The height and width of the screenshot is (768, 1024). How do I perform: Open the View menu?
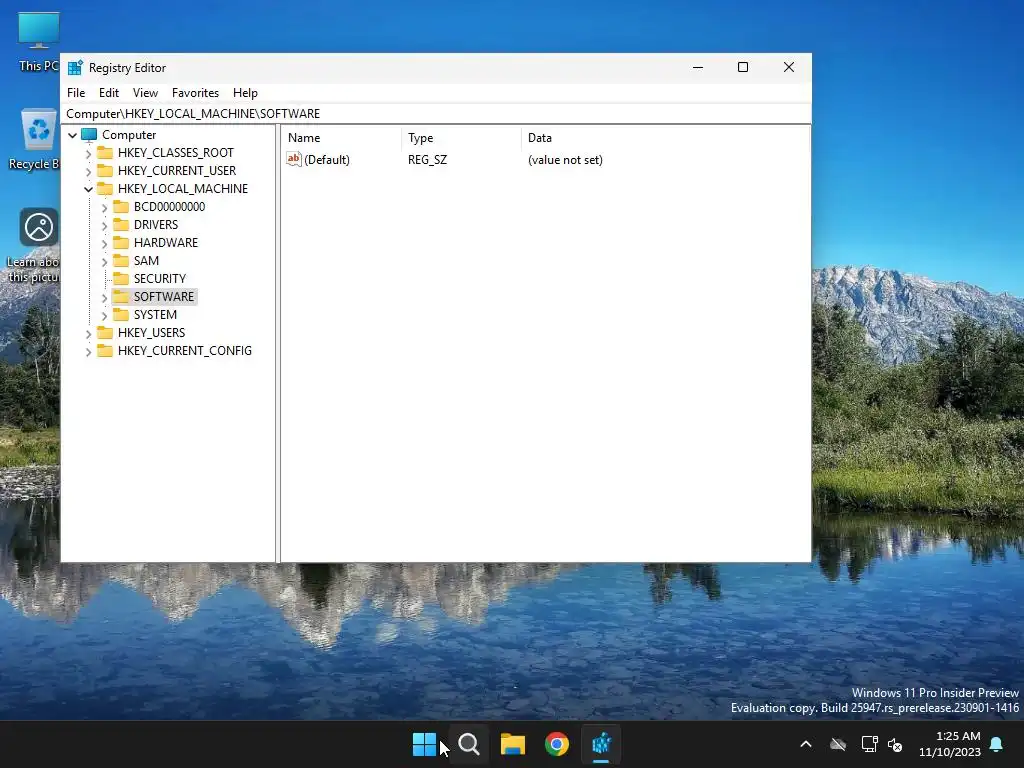(x=145, y=93)
